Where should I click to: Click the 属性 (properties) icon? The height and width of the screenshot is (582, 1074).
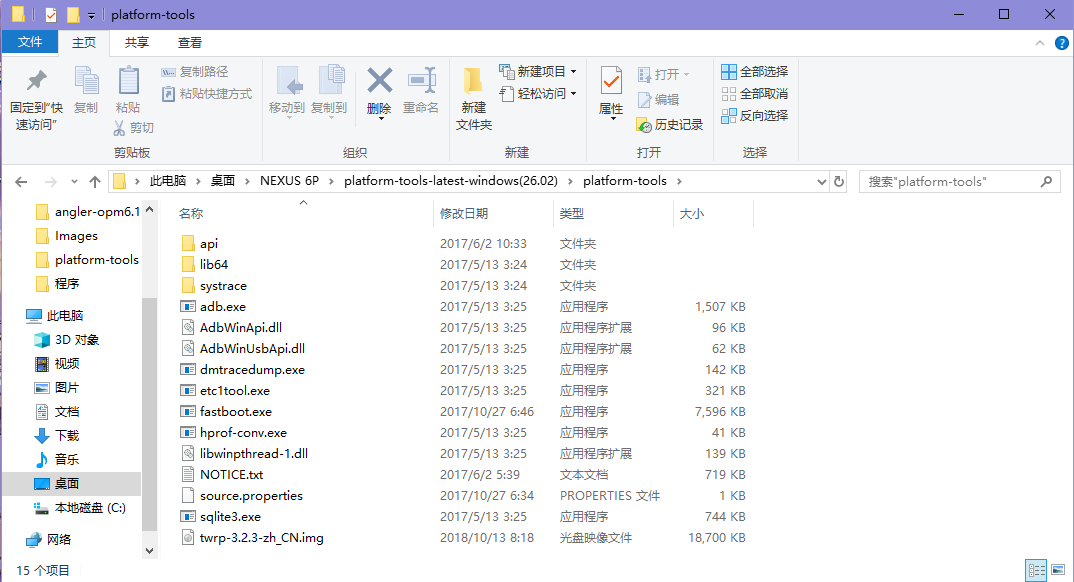610,81
